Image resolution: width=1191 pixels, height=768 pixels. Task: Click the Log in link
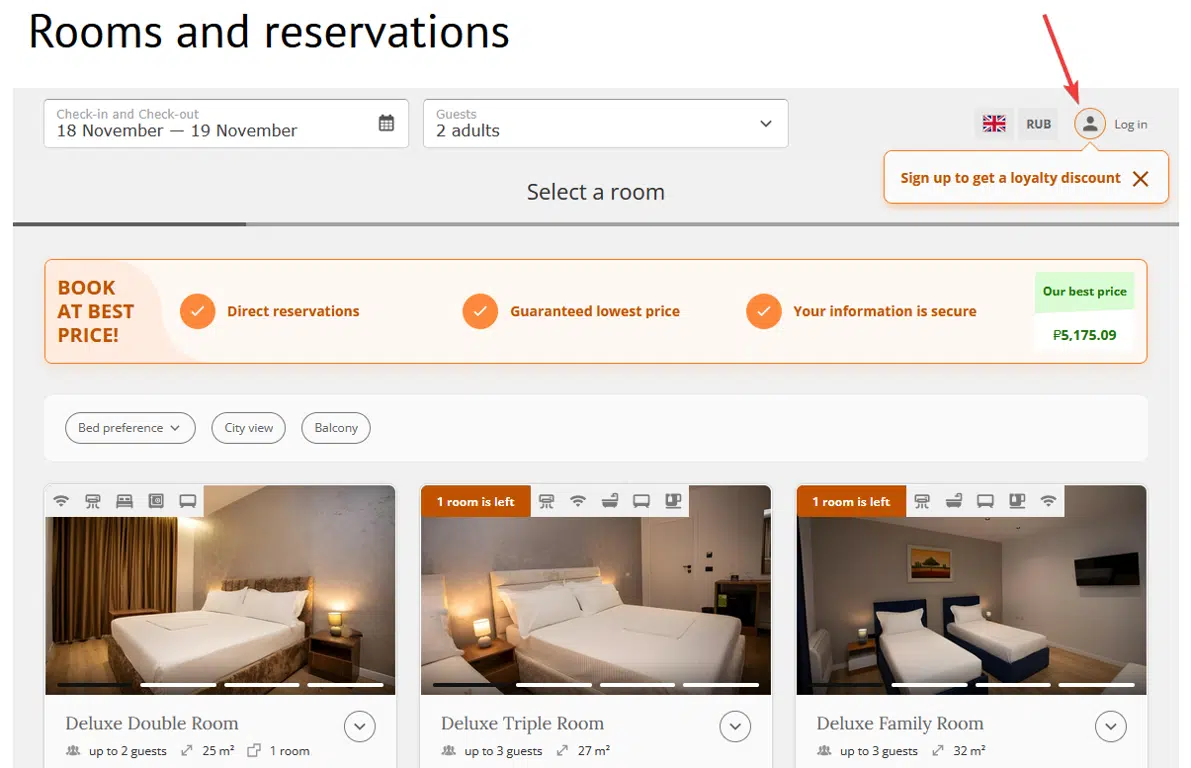[1131, 125]
